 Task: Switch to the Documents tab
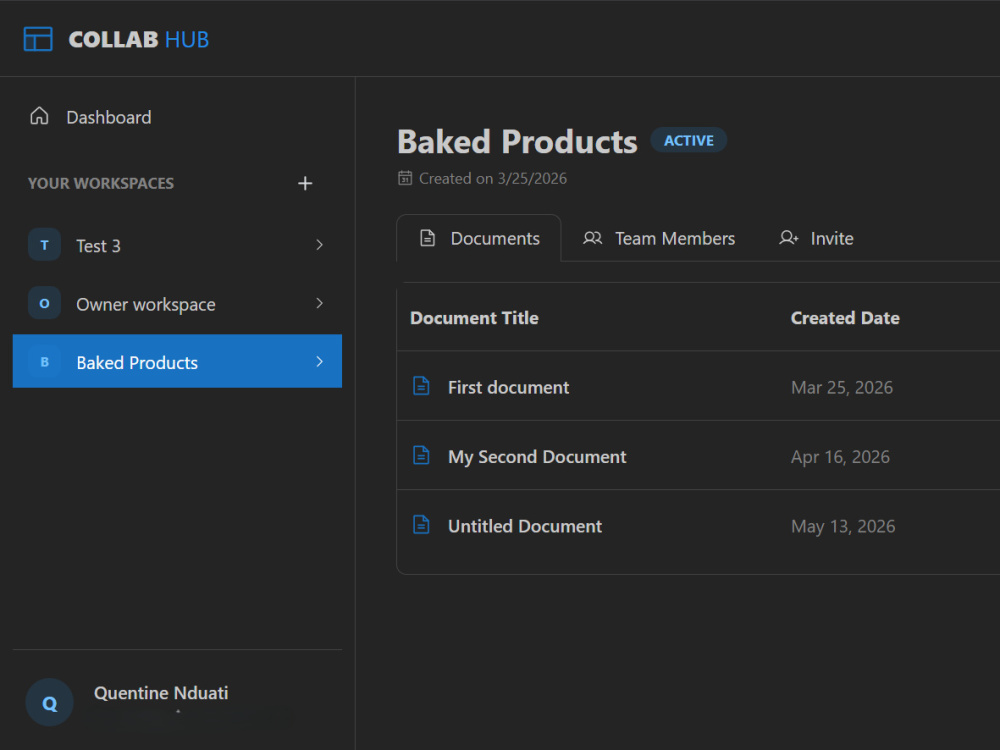(x=479, y=239)
